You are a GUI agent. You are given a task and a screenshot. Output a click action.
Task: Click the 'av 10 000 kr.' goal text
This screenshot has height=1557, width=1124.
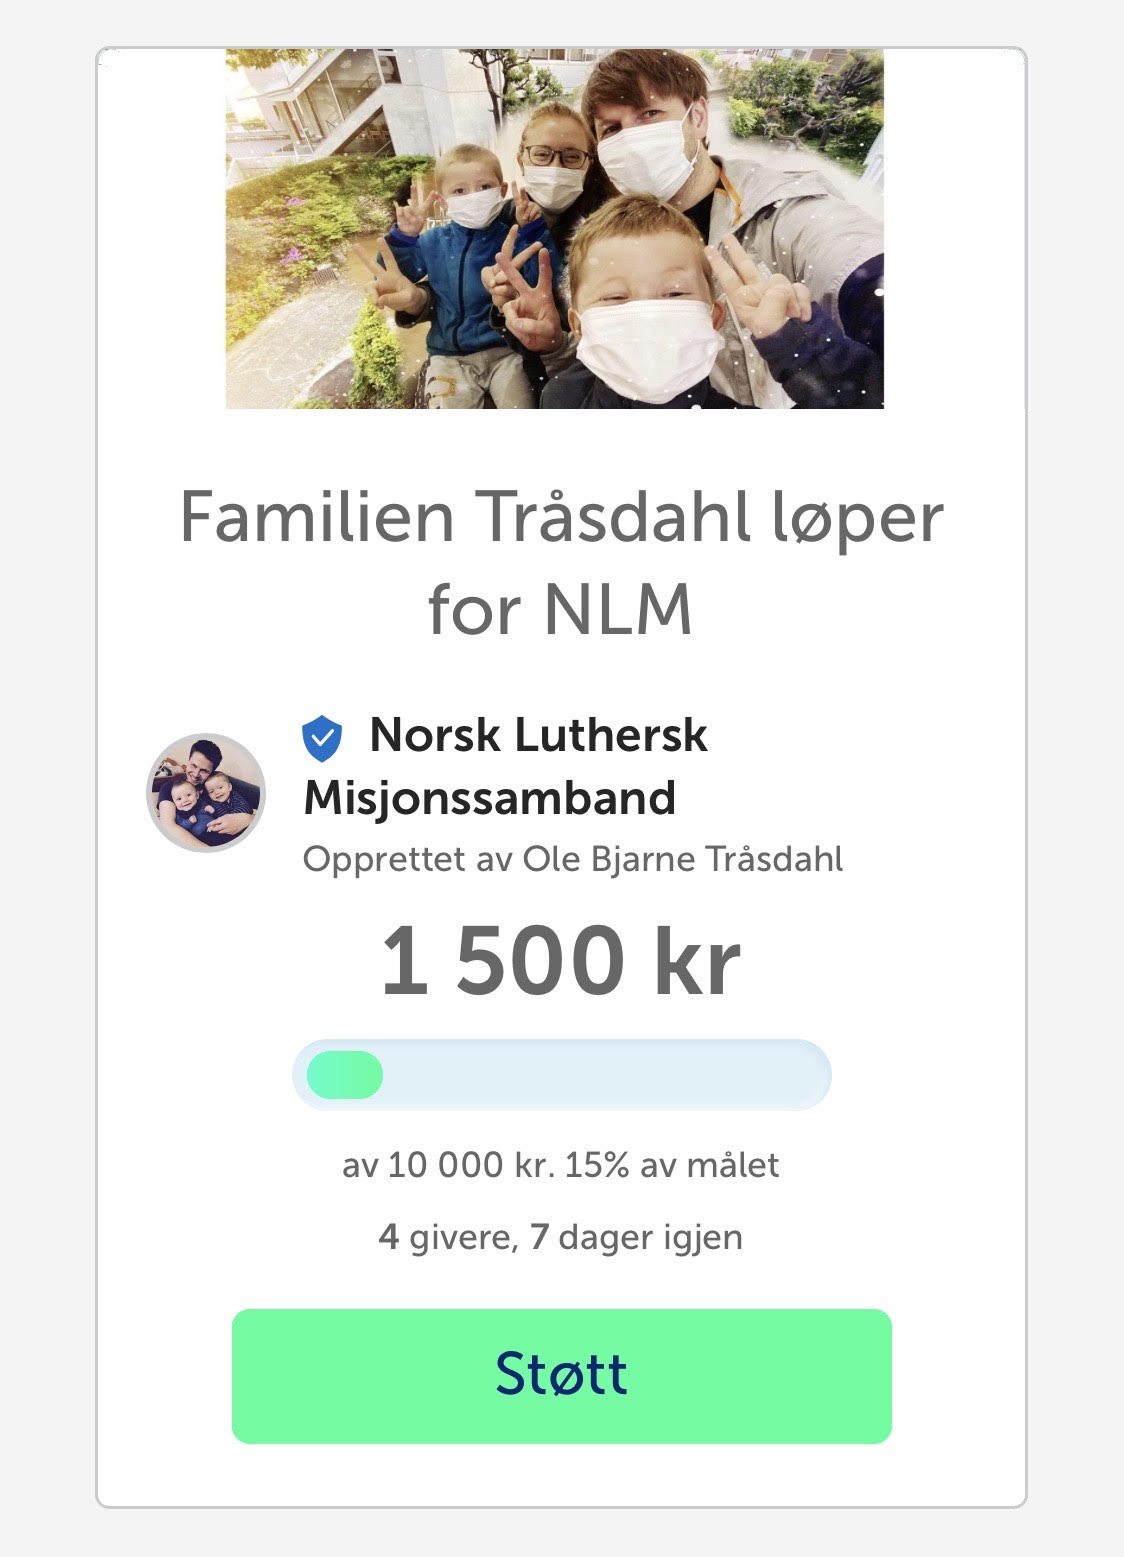(x=448, y=1165)
